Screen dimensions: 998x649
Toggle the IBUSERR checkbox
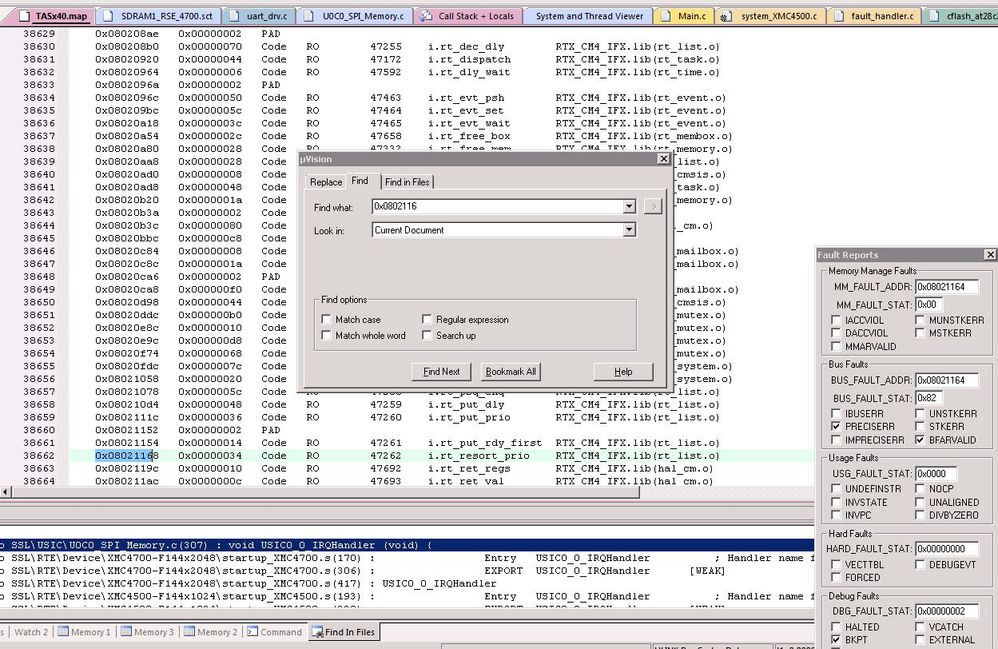pyautogui.click(x=836, y=413)
